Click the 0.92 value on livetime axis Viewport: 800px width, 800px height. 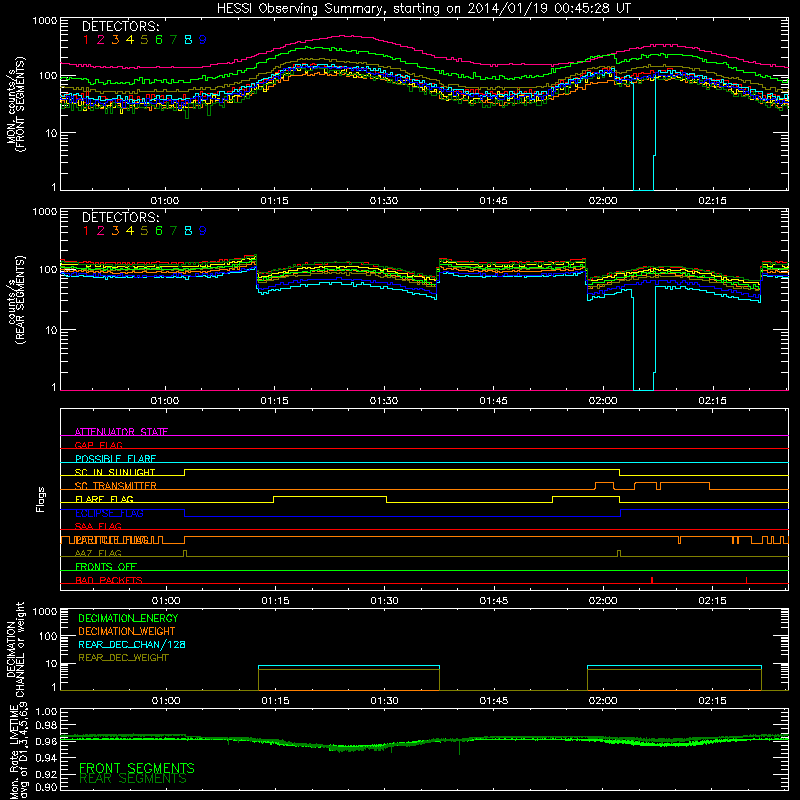46,775
